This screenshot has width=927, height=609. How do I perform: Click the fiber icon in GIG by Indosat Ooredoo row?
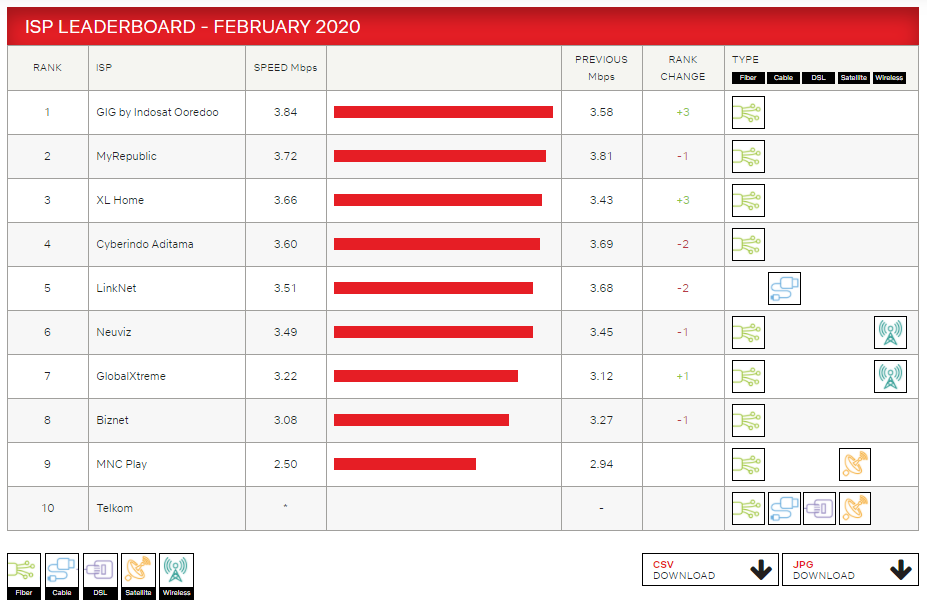click(748, 112)
